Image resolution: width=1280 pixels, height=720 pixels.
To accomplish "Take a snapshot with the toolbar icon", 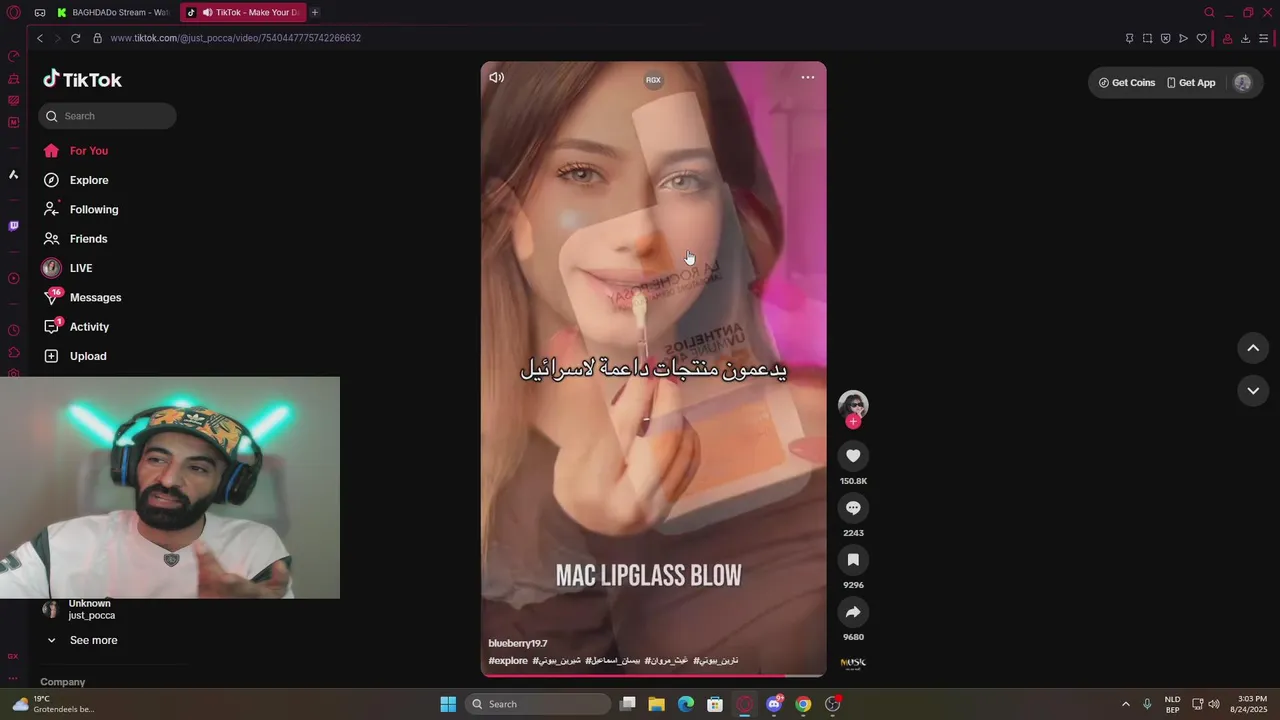I will click(1147, 38).
